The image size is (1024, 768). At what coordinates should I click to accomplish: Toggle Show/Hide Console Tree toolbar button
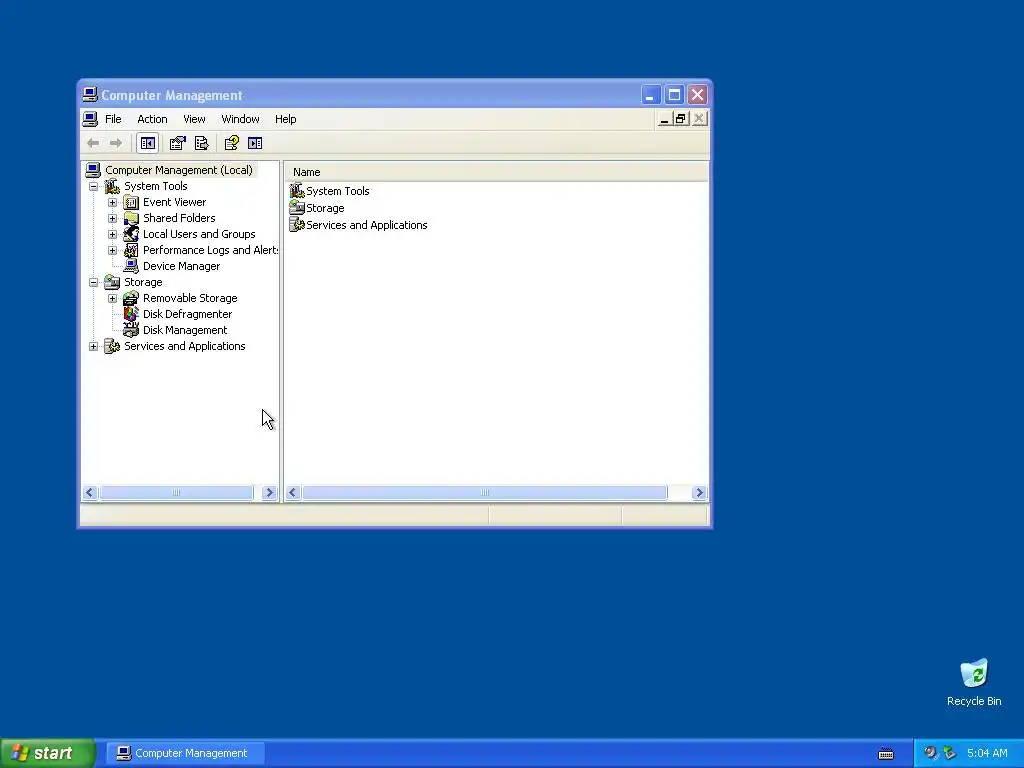click(148, 143)
